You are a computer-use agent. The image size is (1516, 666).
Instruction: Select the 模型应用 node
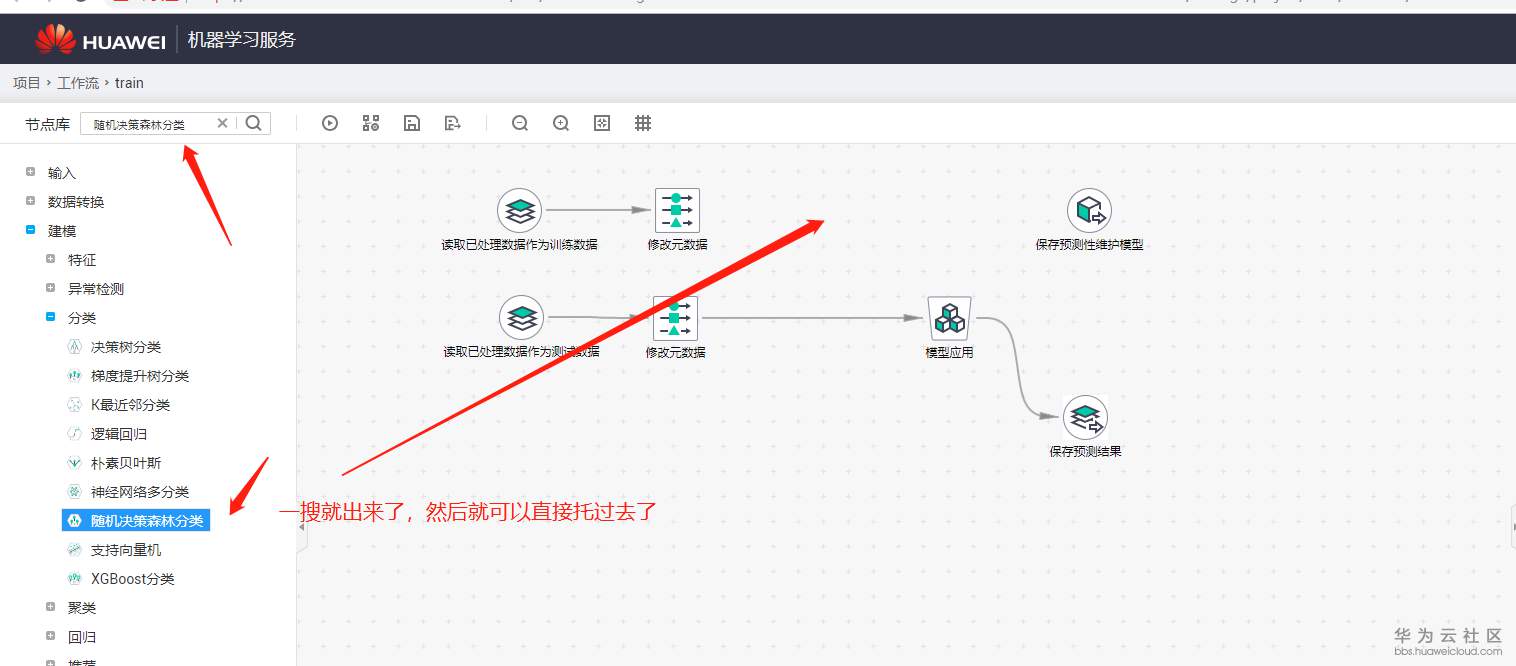pyautogui.click(x=949, y=318)
